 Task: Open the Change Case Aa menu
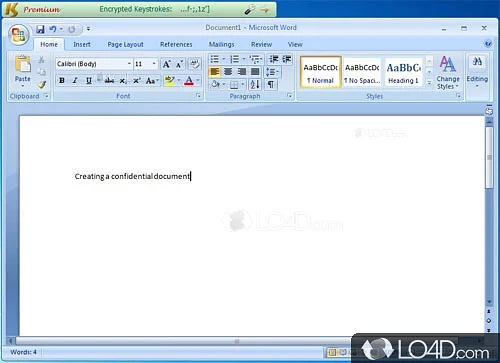point(152,81)
